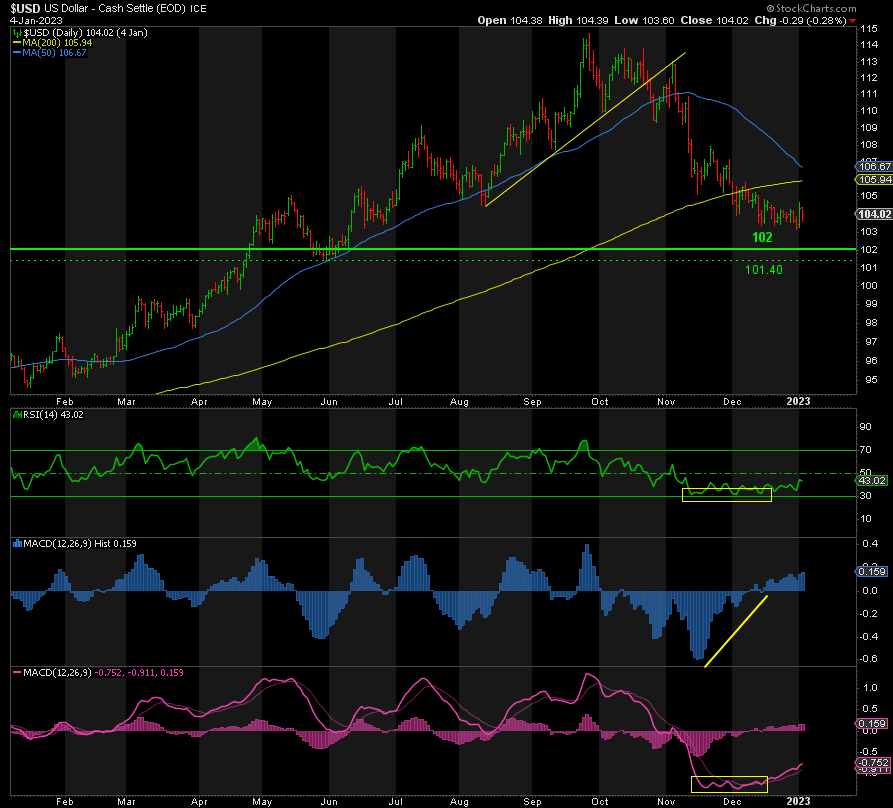
Task: Click the 1.0 tick on the bottom MACD axis
Action: [x=870, y=688]
